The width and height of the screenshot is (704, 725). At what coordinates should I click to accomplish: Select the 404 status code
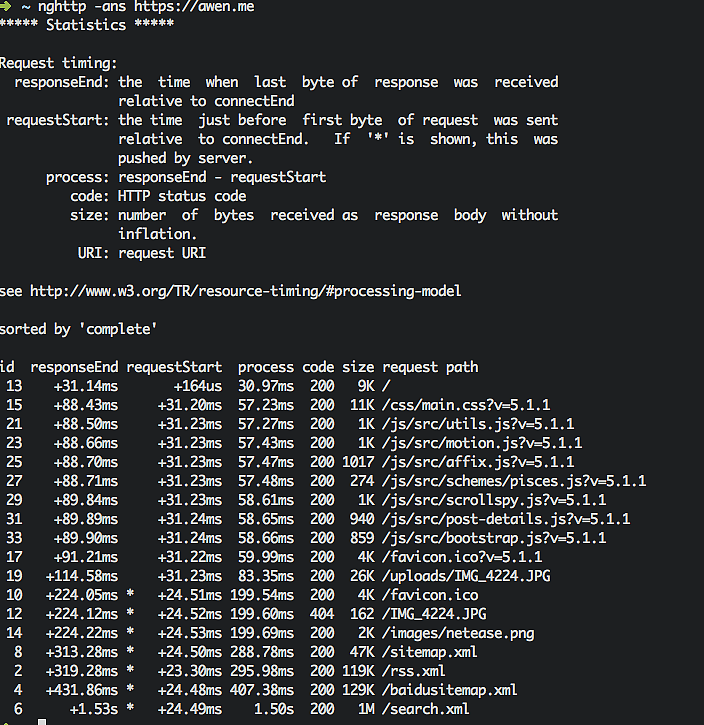(322, 614)
